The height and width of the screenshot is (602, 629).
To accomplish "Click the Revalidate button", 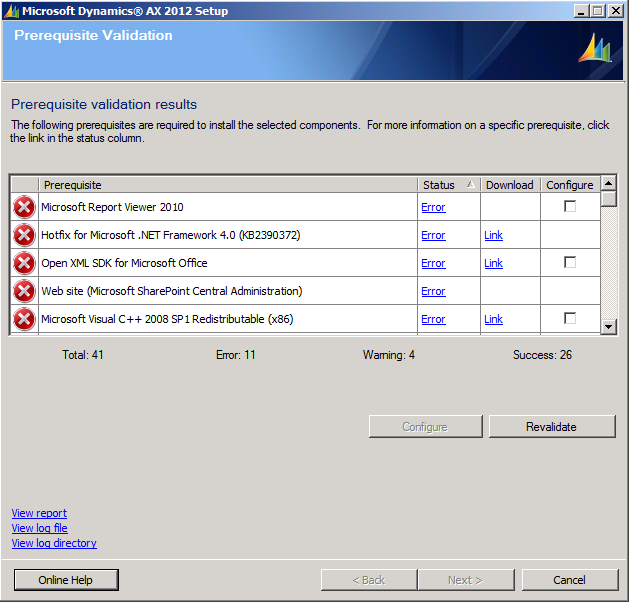I will [552, 426].
